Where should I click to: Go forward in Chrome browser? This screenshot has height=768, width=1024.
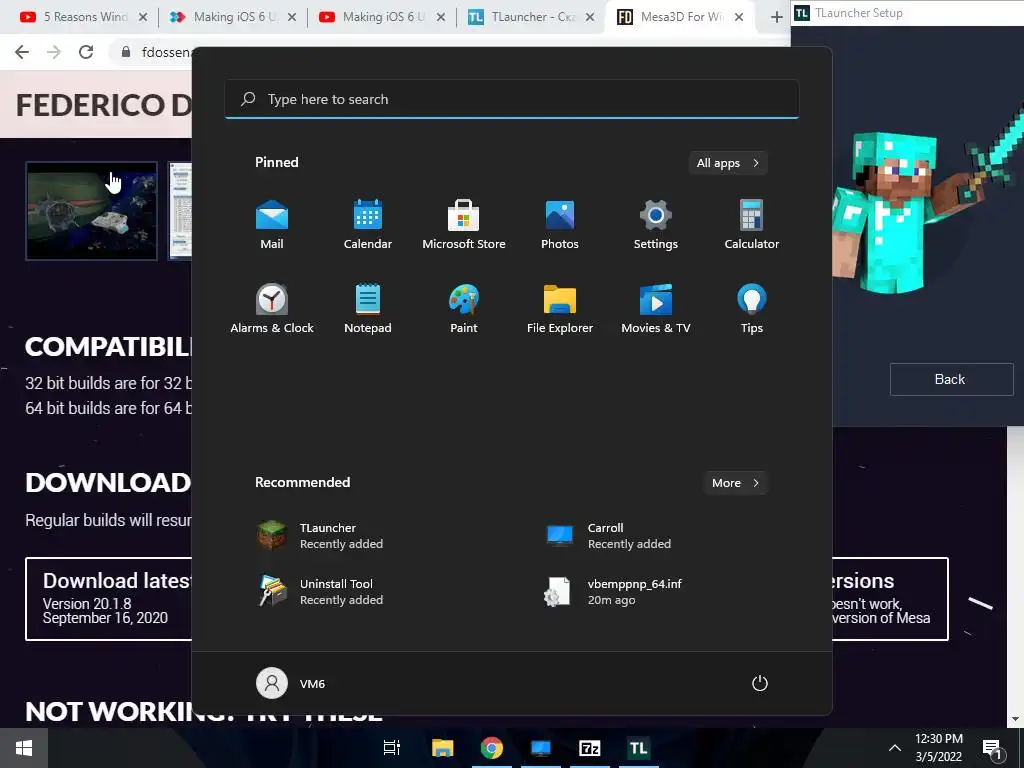pos(54,52)
